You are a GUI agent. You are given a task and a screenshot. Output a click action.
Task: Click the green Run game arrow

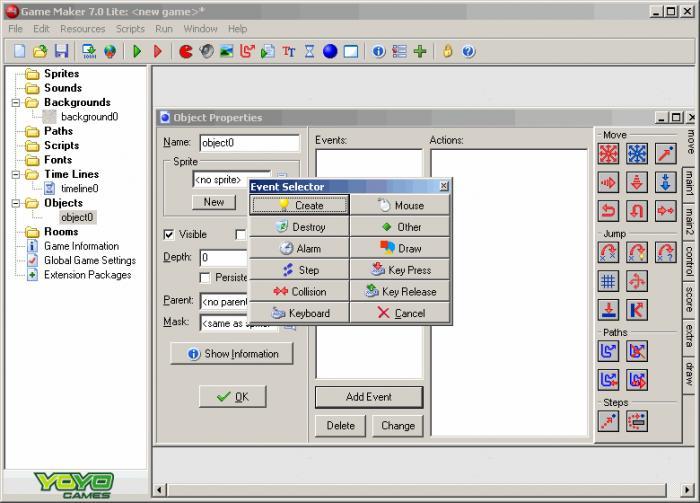tap(138, 51)
